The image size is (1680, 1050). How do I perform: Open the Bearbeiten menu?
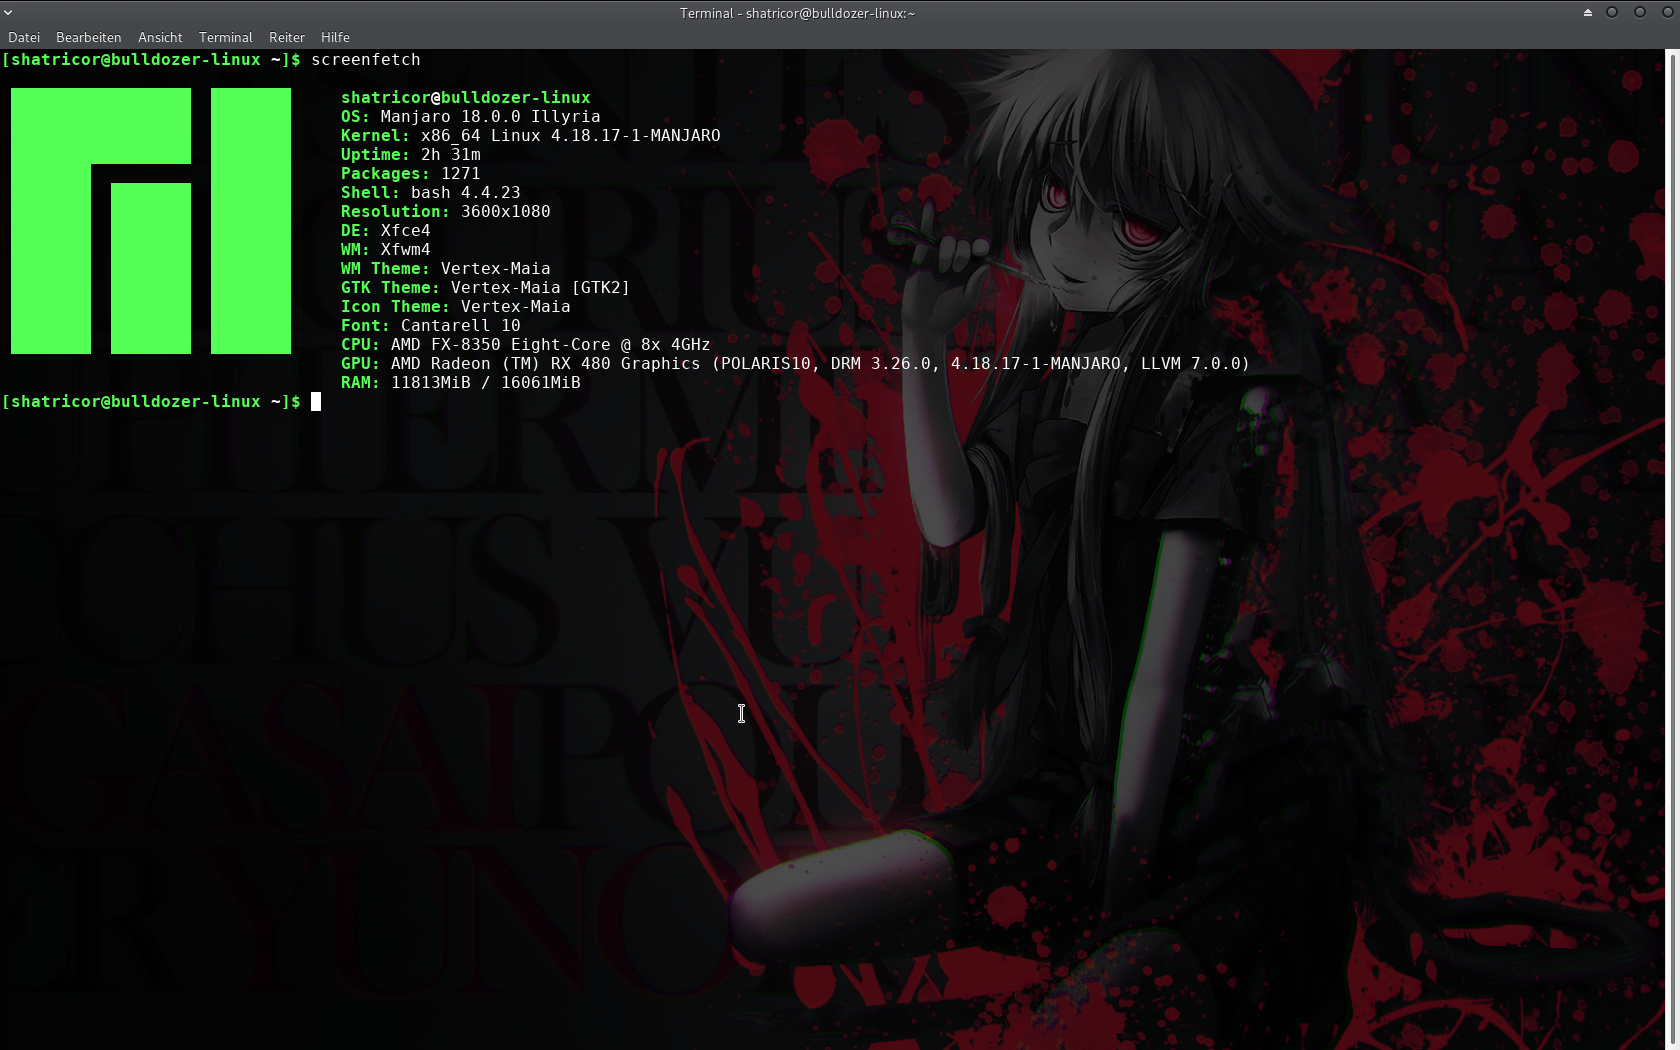[x=88, y=37]
